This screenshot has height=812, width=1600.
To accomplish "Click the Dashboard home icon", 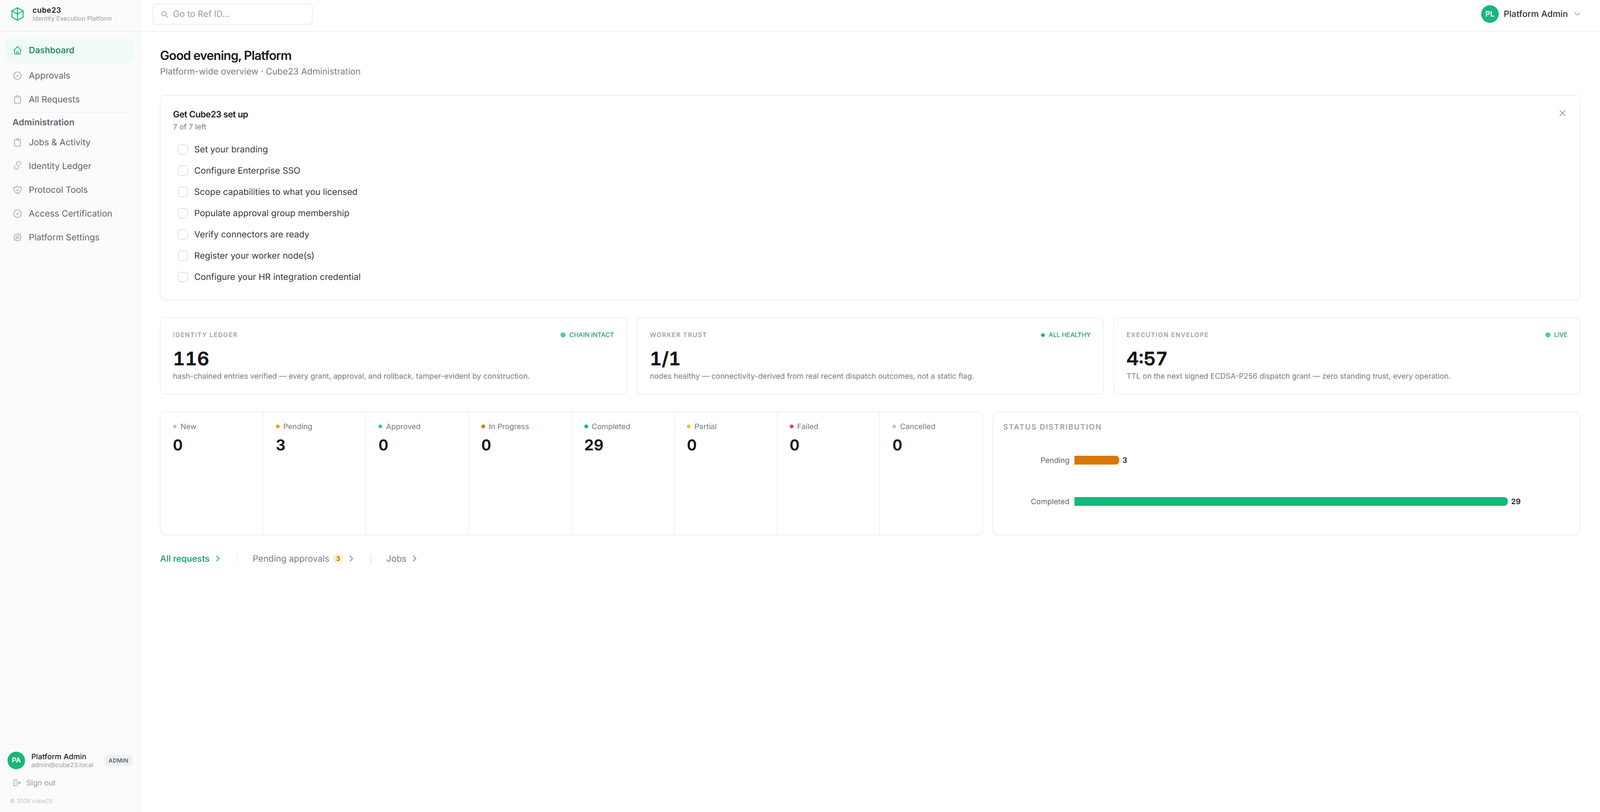I will tap(17, 50).
